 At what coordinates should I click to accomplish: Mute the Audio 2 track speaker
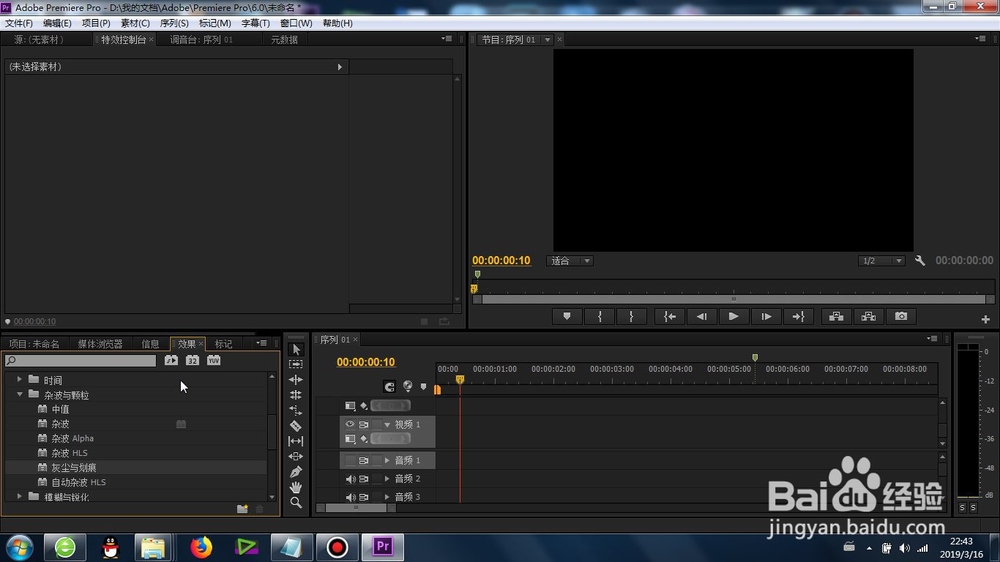(350, 478)
